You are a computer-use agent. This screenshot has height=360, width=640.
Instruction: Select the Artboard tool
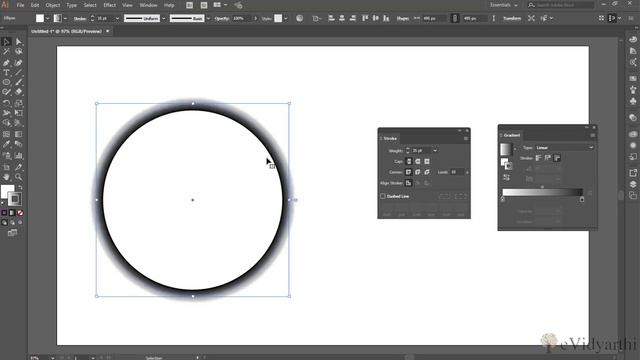[6, 167]
